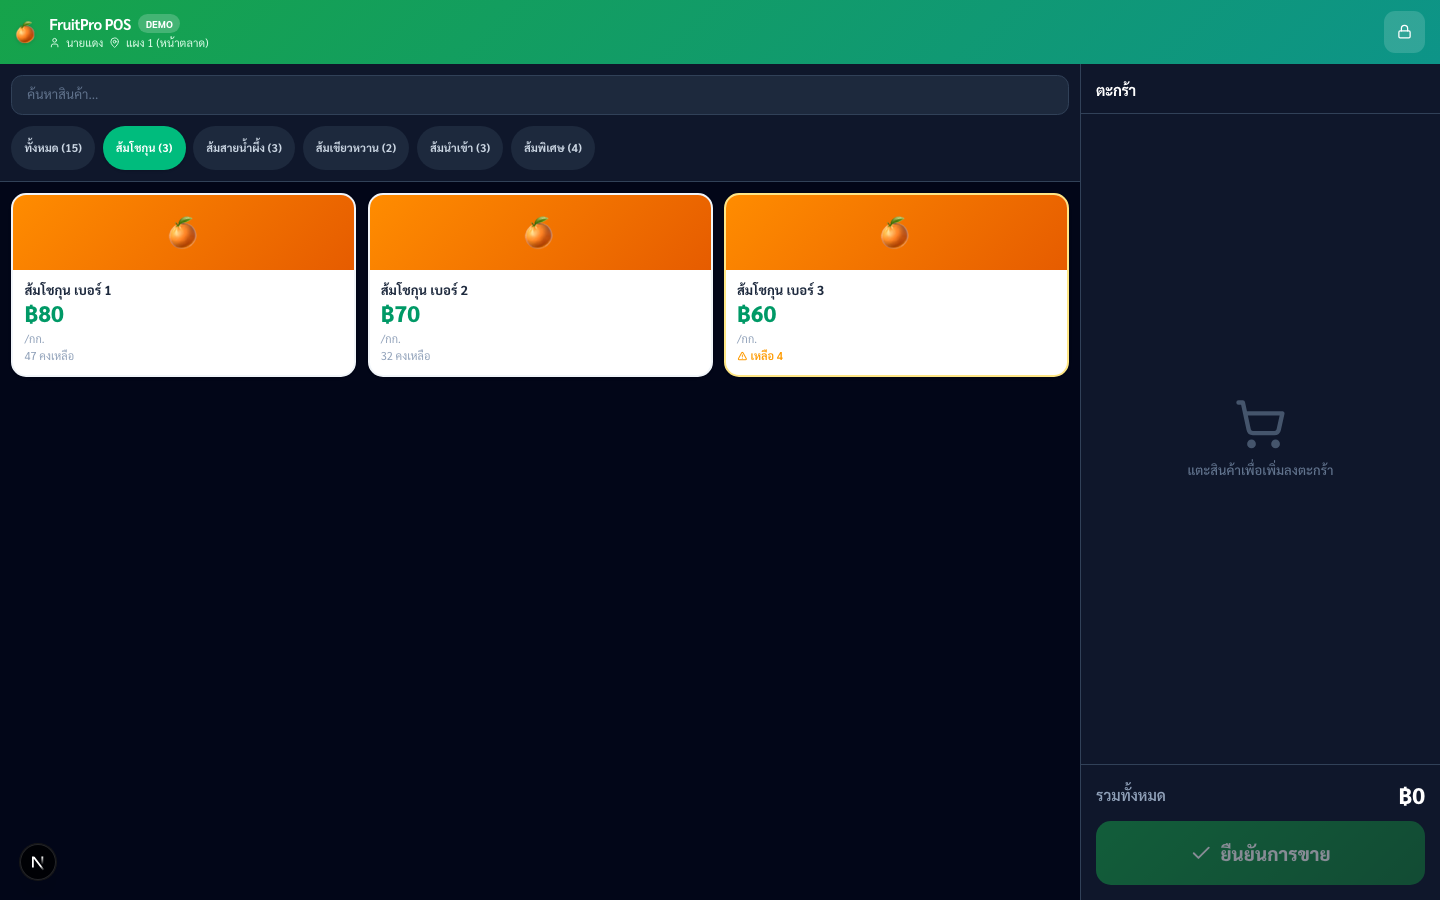This screenshot has height=900, width=1440.
Task: Click the DEMO badge
Action: coord(159,24)
